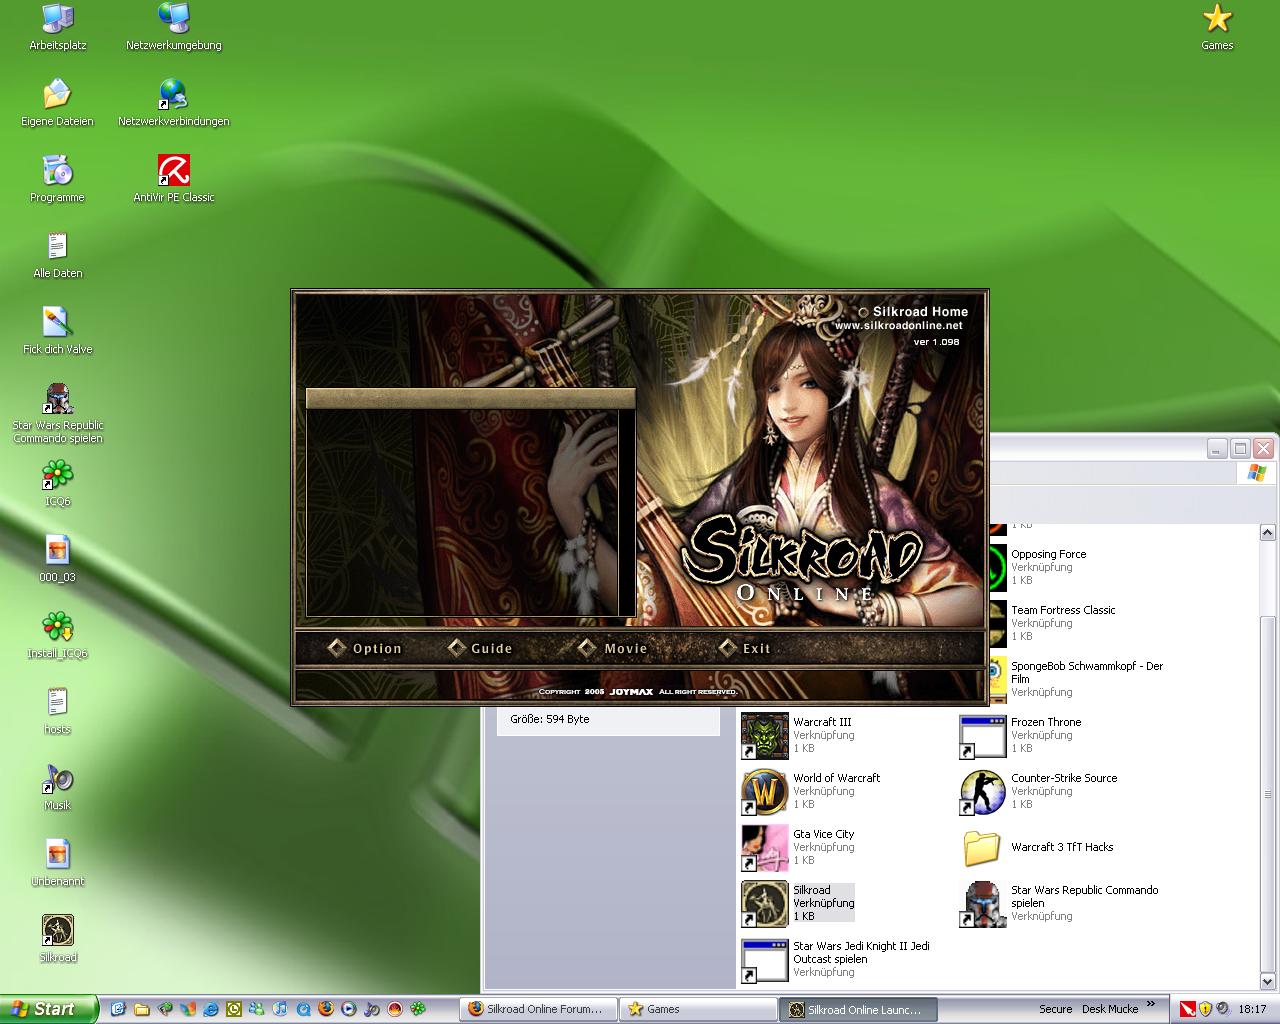The width and height of the screenshot is (1280, 1024).
Task: Select the World of Warcraft shortcut icon
Action: click(x=765, y=791)
